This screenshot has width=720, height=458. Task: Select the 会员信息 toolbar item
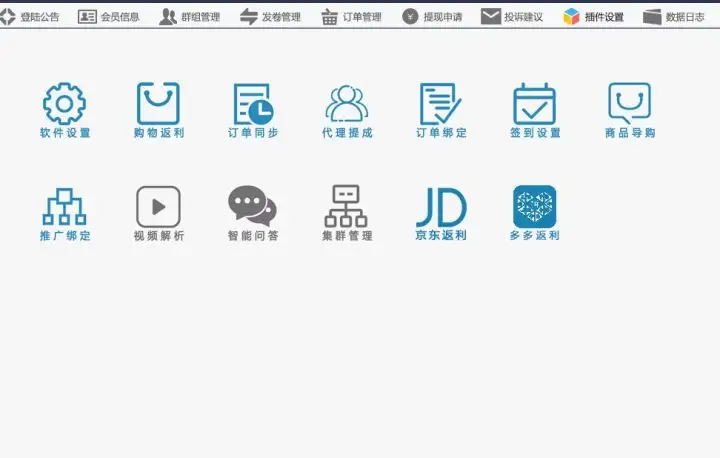108,17
